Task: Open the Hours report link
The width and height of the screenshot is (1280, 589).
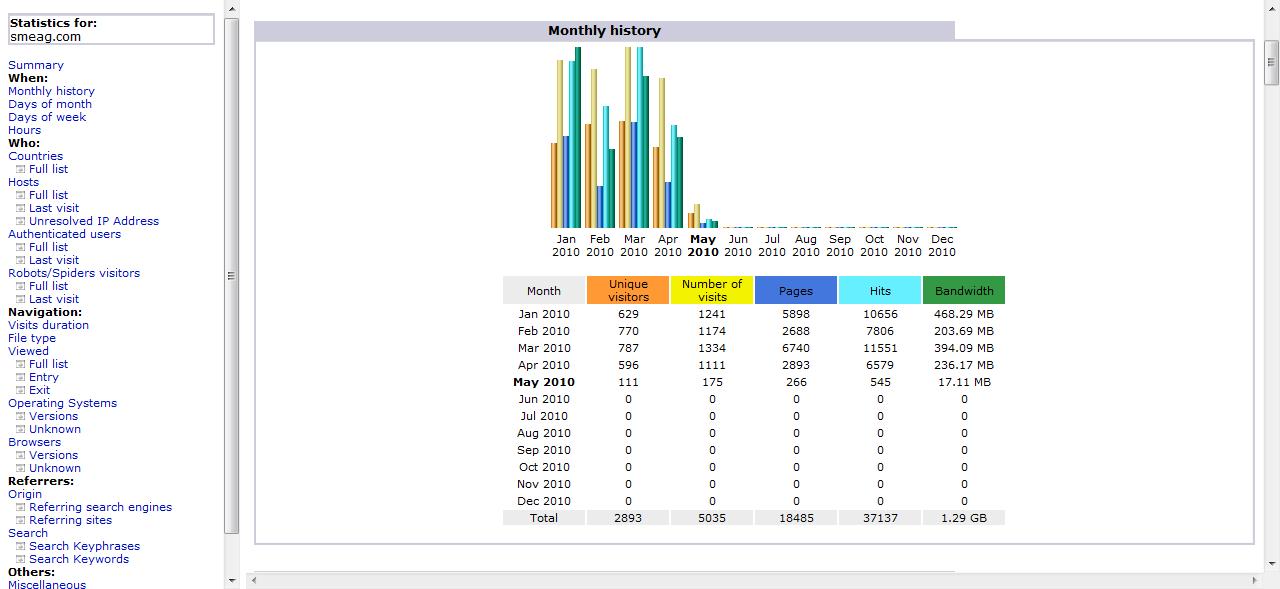Action: (25, 130)
